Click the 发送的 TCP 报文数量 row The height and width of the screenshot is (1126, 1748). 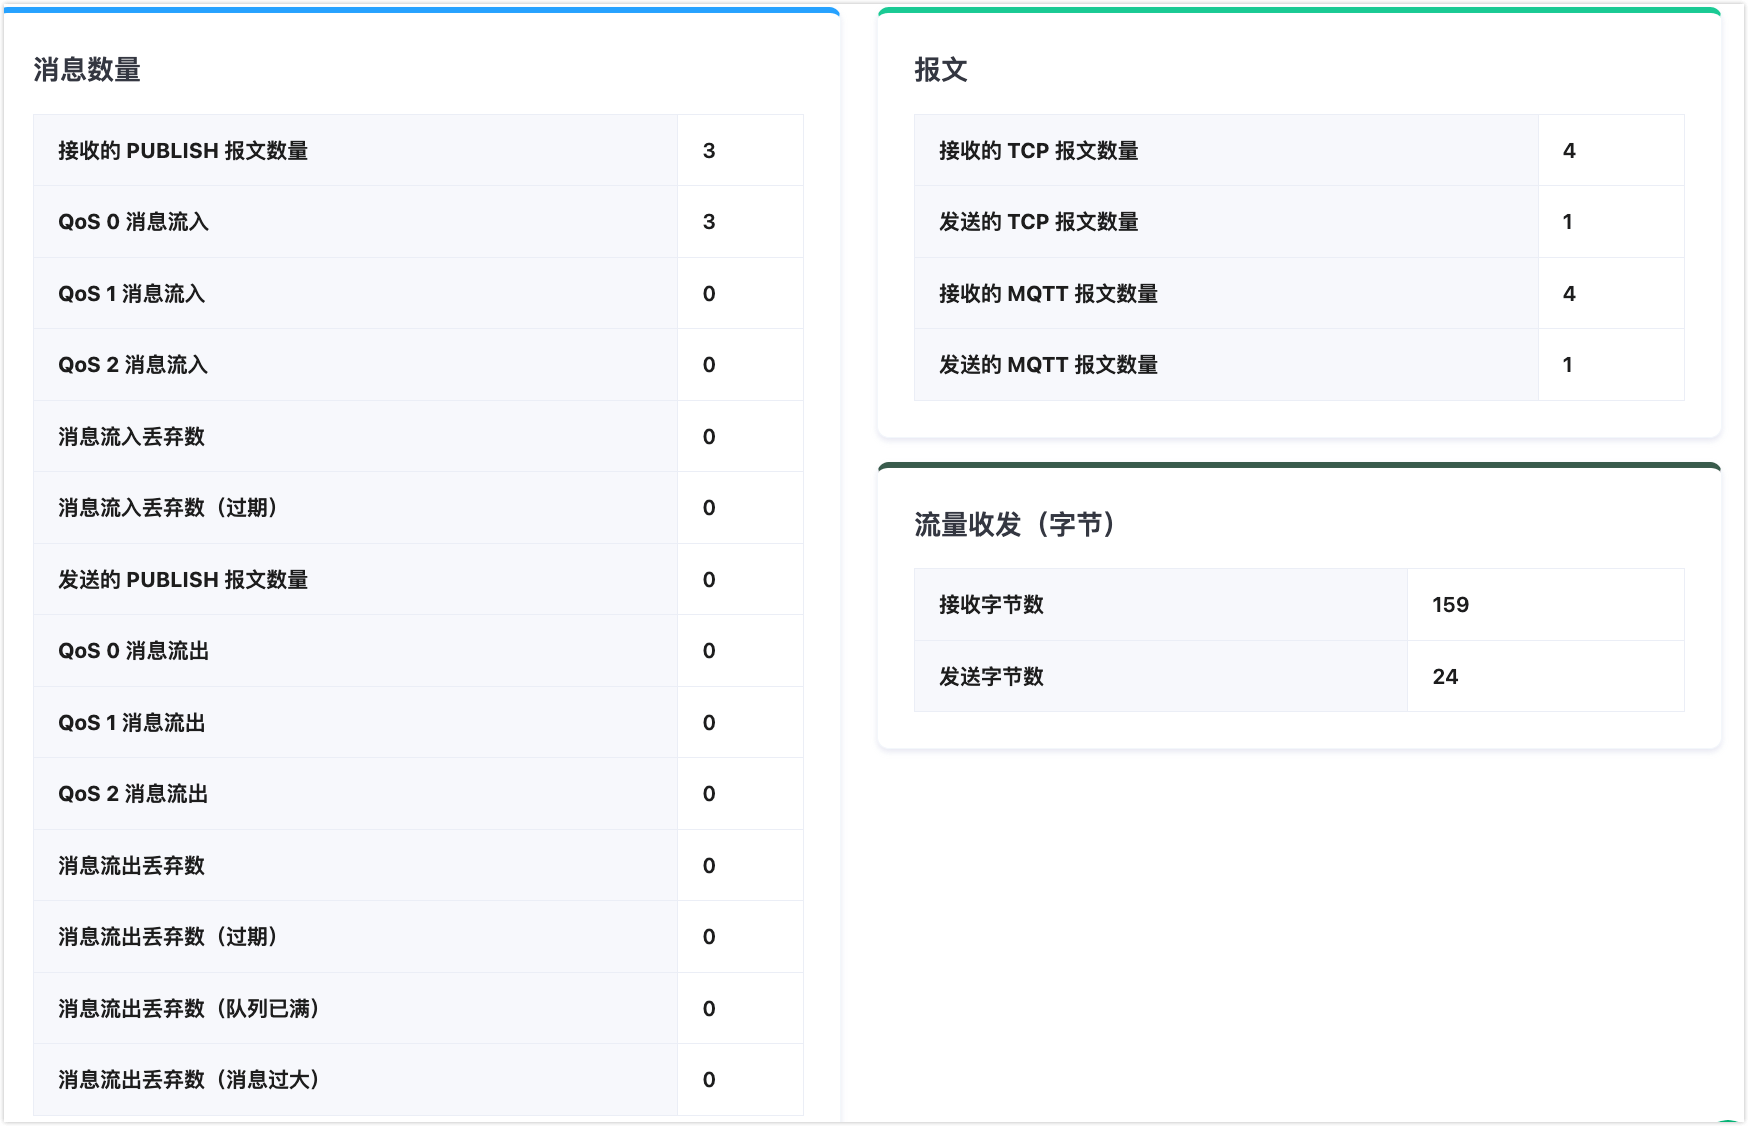click(1041, 222)
